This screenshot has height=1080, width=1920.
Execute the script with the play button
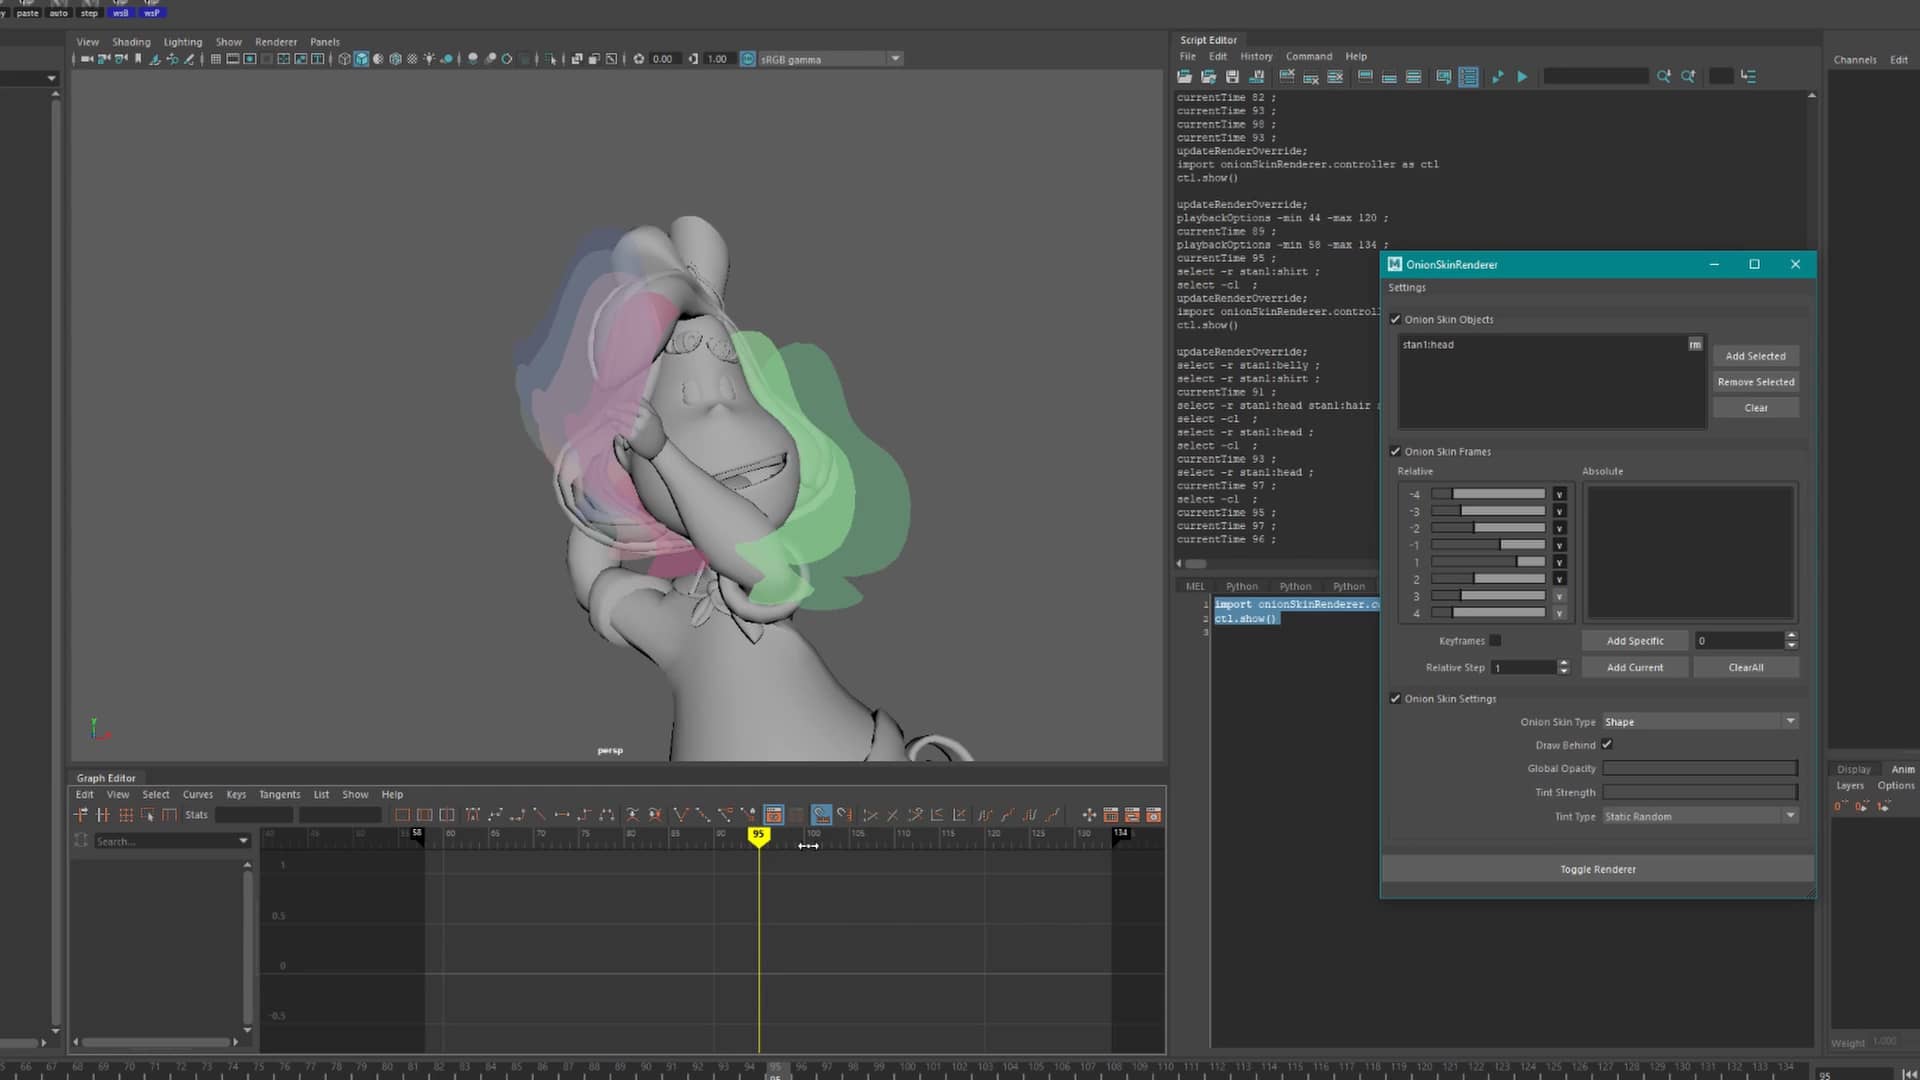[x=1523, y=76]
